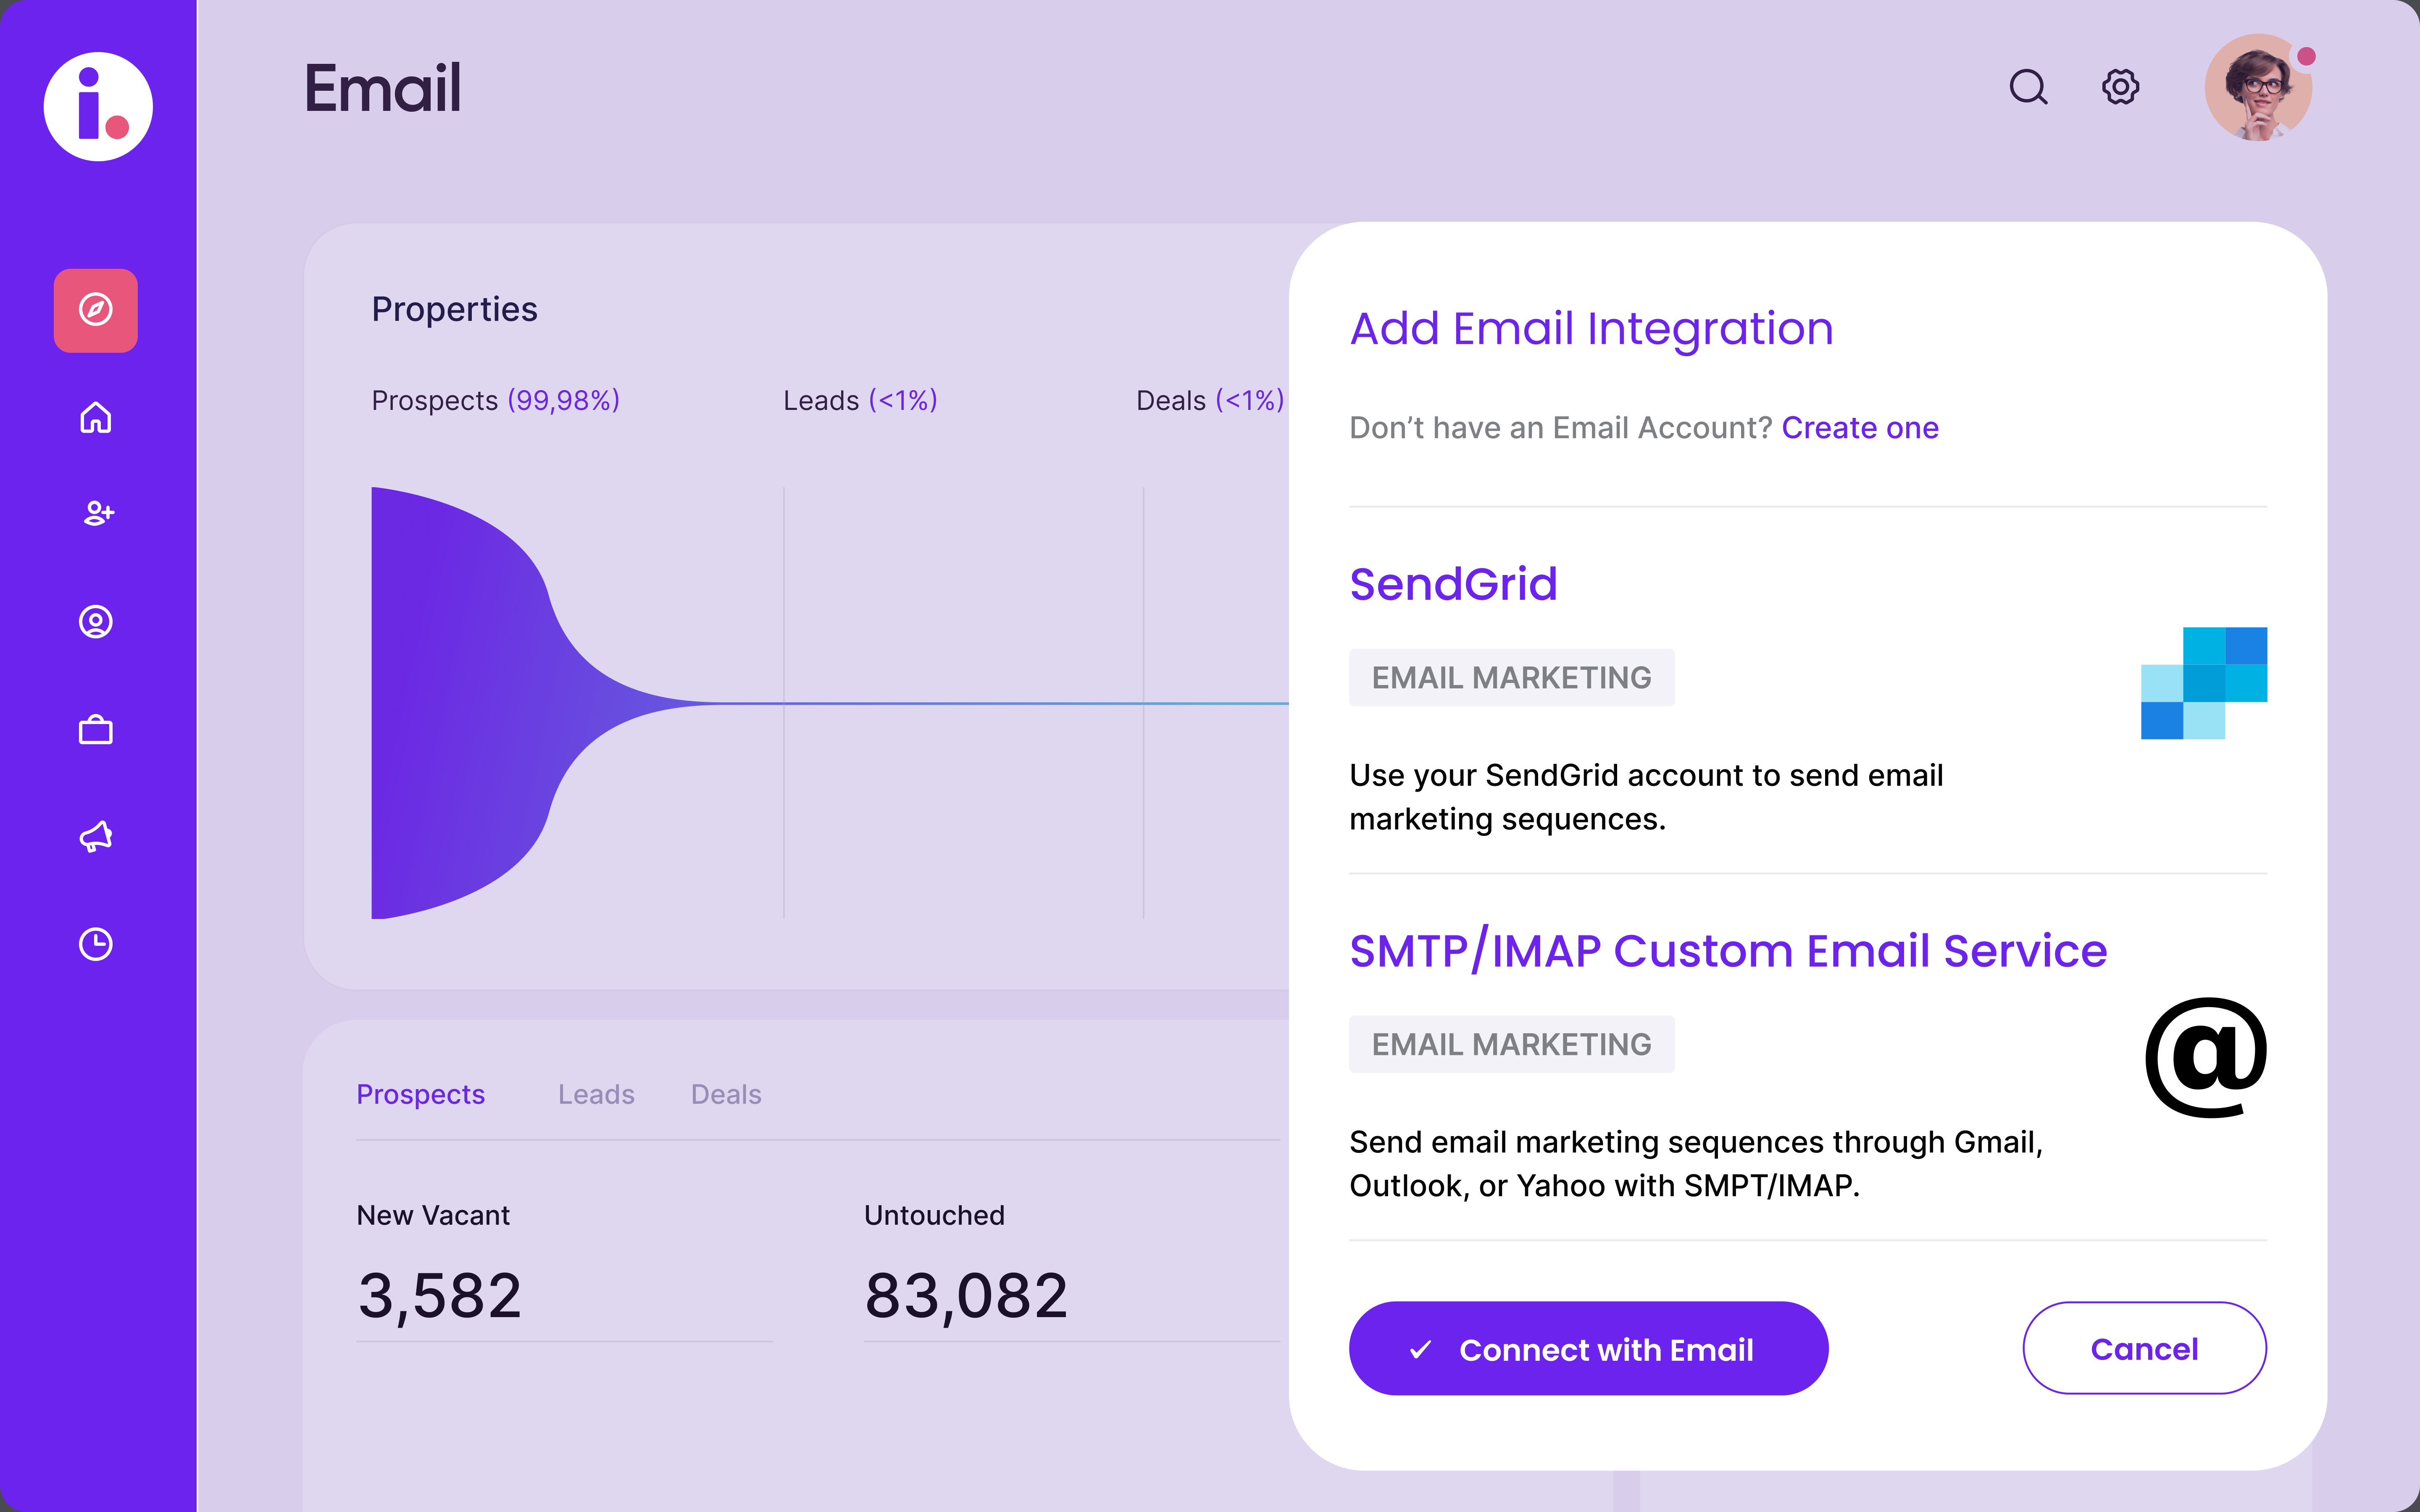
Task: Choose SMTP/IMAP Custom Email Service option
Action: coord(1728,951)
